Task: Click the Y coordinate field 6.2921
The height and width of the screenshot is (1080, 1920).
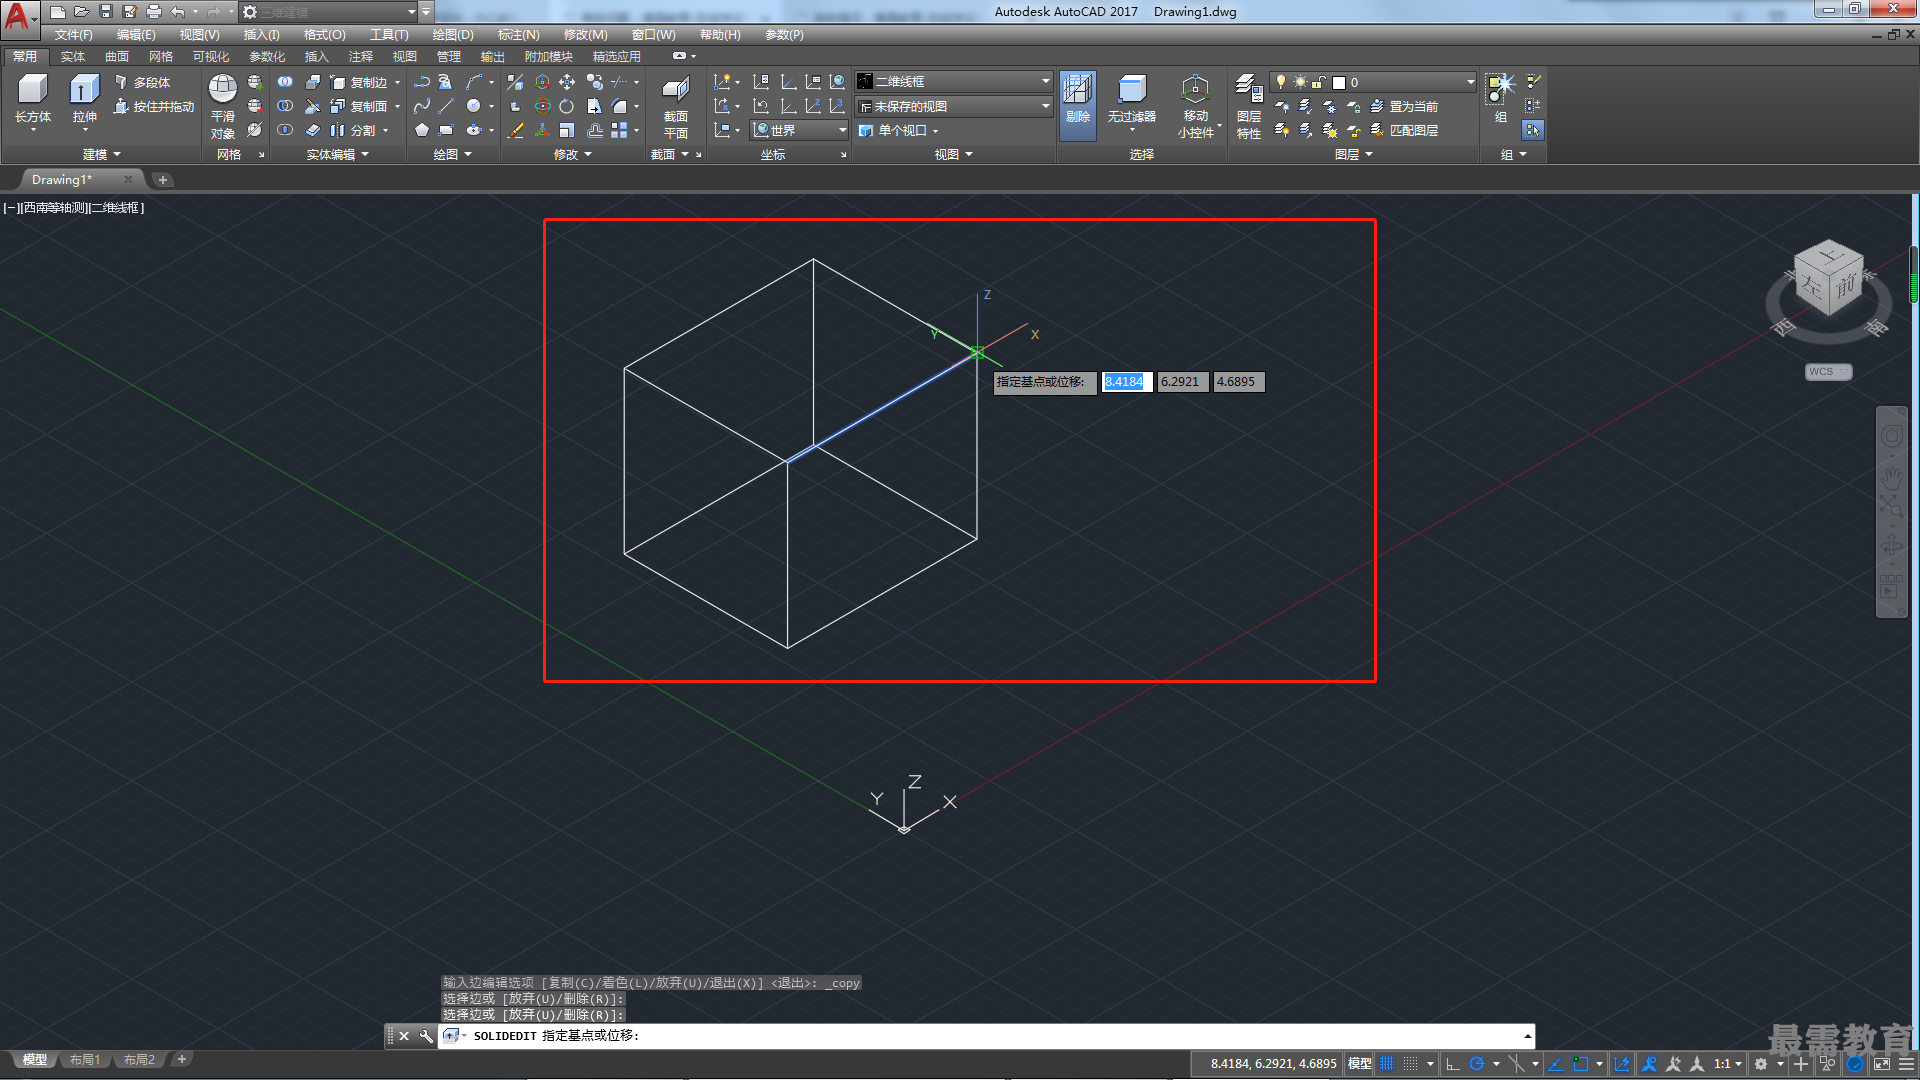Action: tap(1182, 382)
